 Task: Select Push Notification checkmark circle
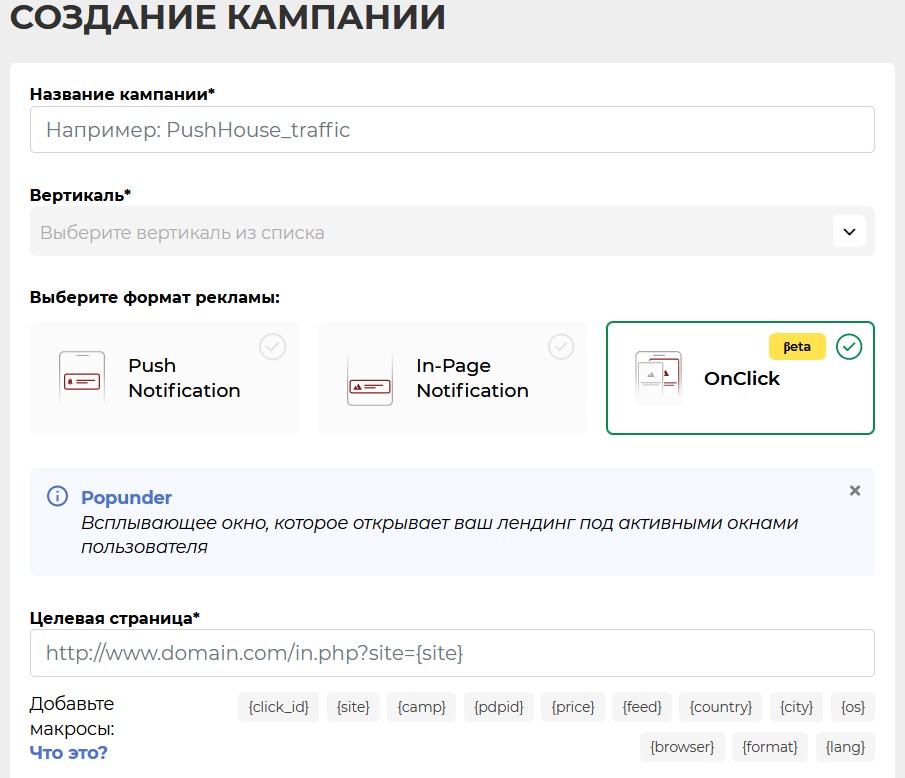pyautogui.click(x=272, y=346)
